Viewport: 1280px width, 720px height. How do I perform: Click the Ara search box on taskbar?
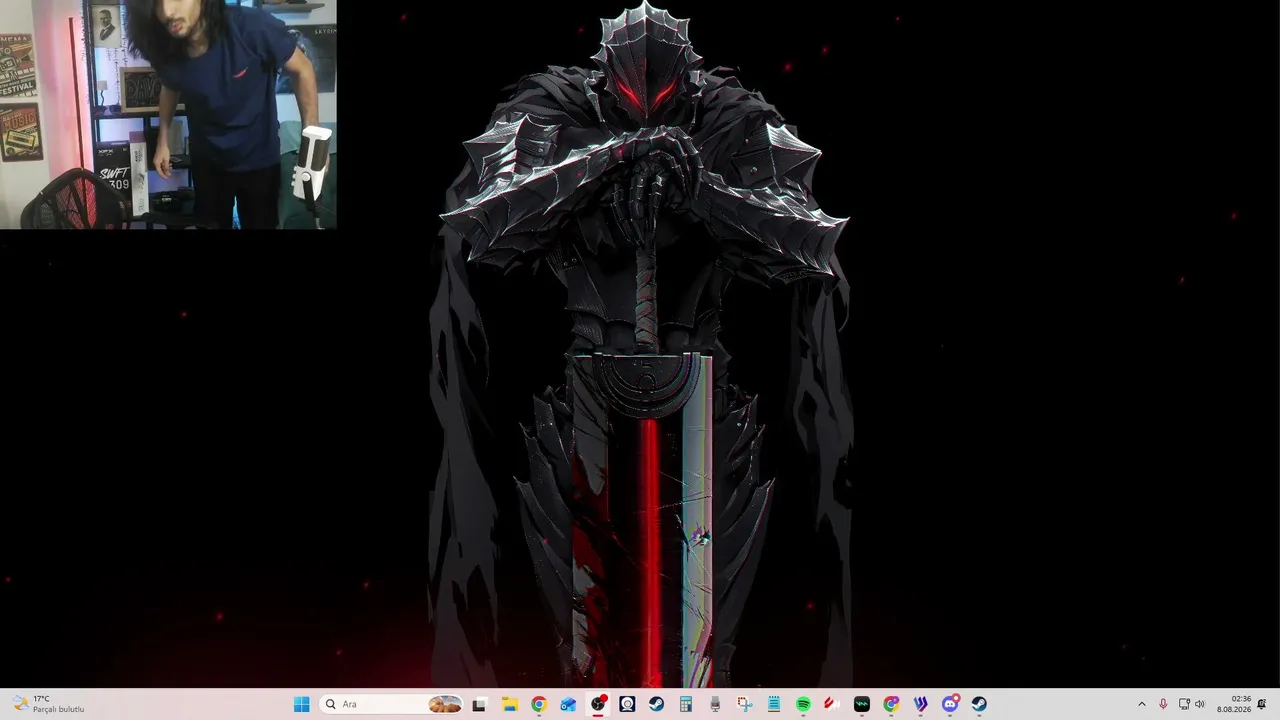coord(392,704)
